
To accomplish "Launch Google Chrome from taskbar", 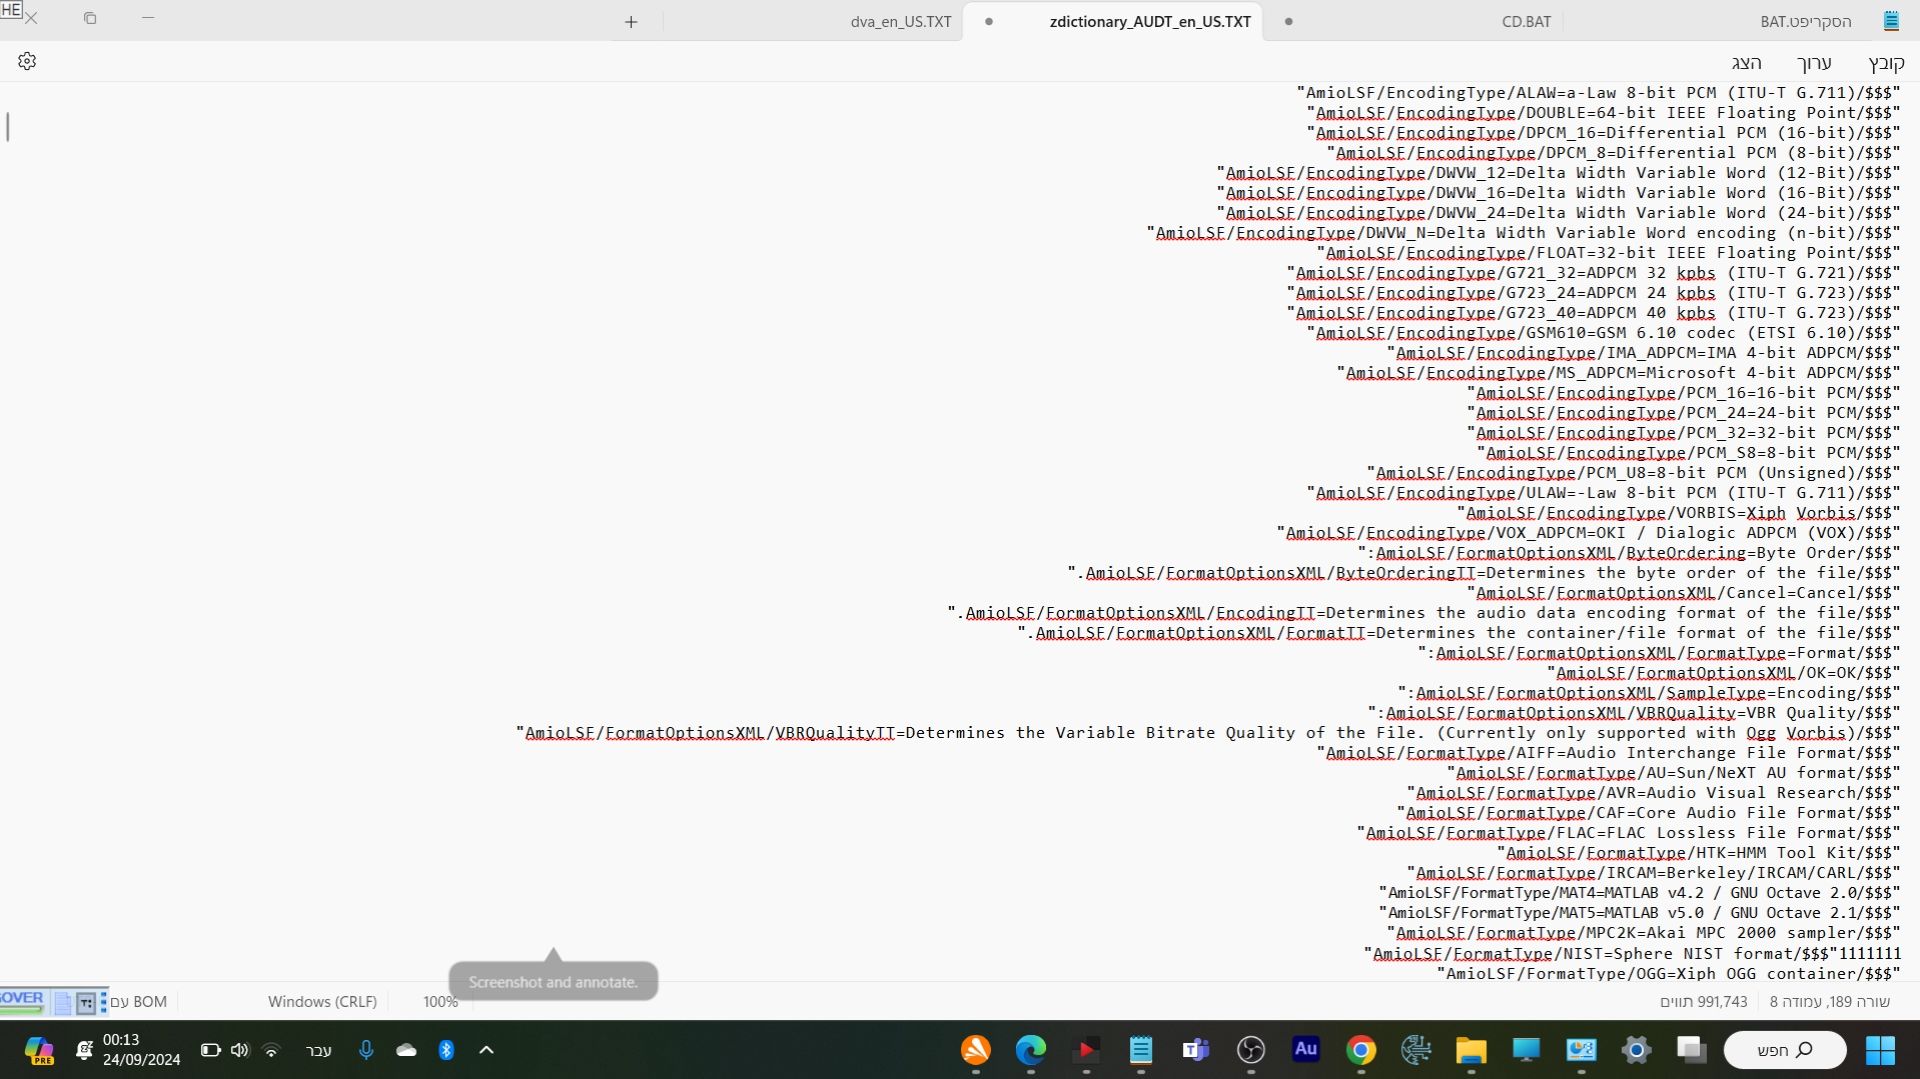I will click(1361, 1050).
